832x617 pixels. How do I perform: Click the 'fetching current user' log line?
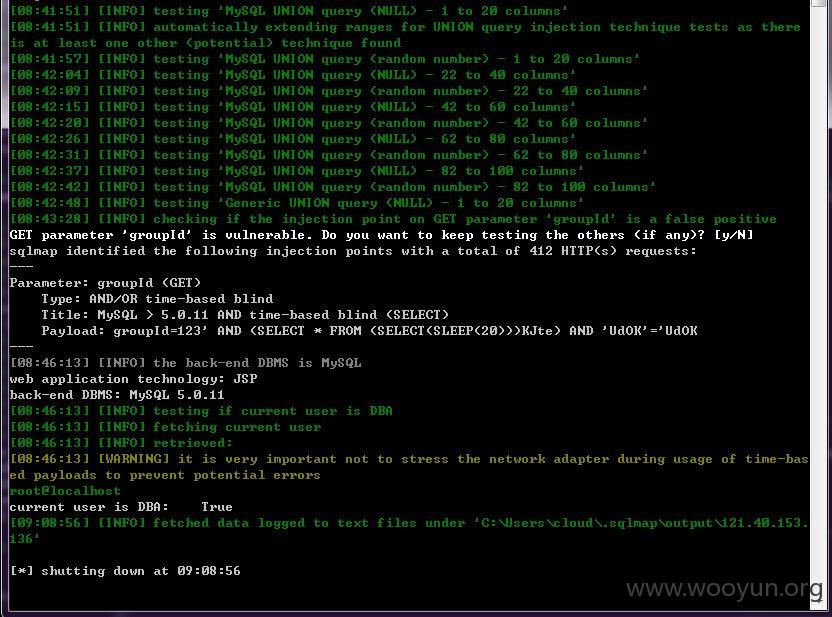(x=165, y=427)
